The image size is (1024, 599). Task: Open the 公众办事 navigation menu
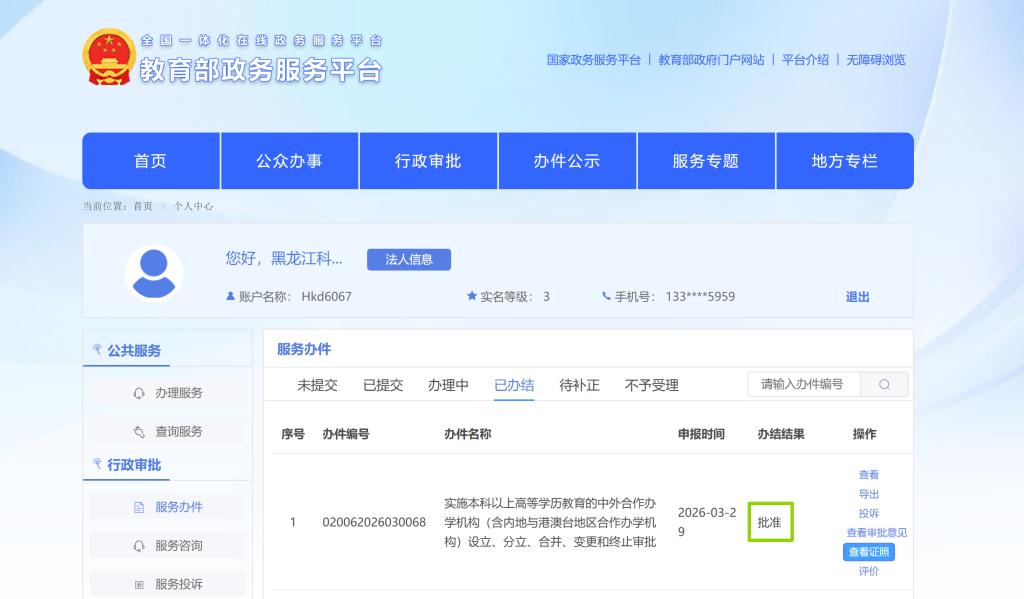pyautogui.click(x=289, y=161)
